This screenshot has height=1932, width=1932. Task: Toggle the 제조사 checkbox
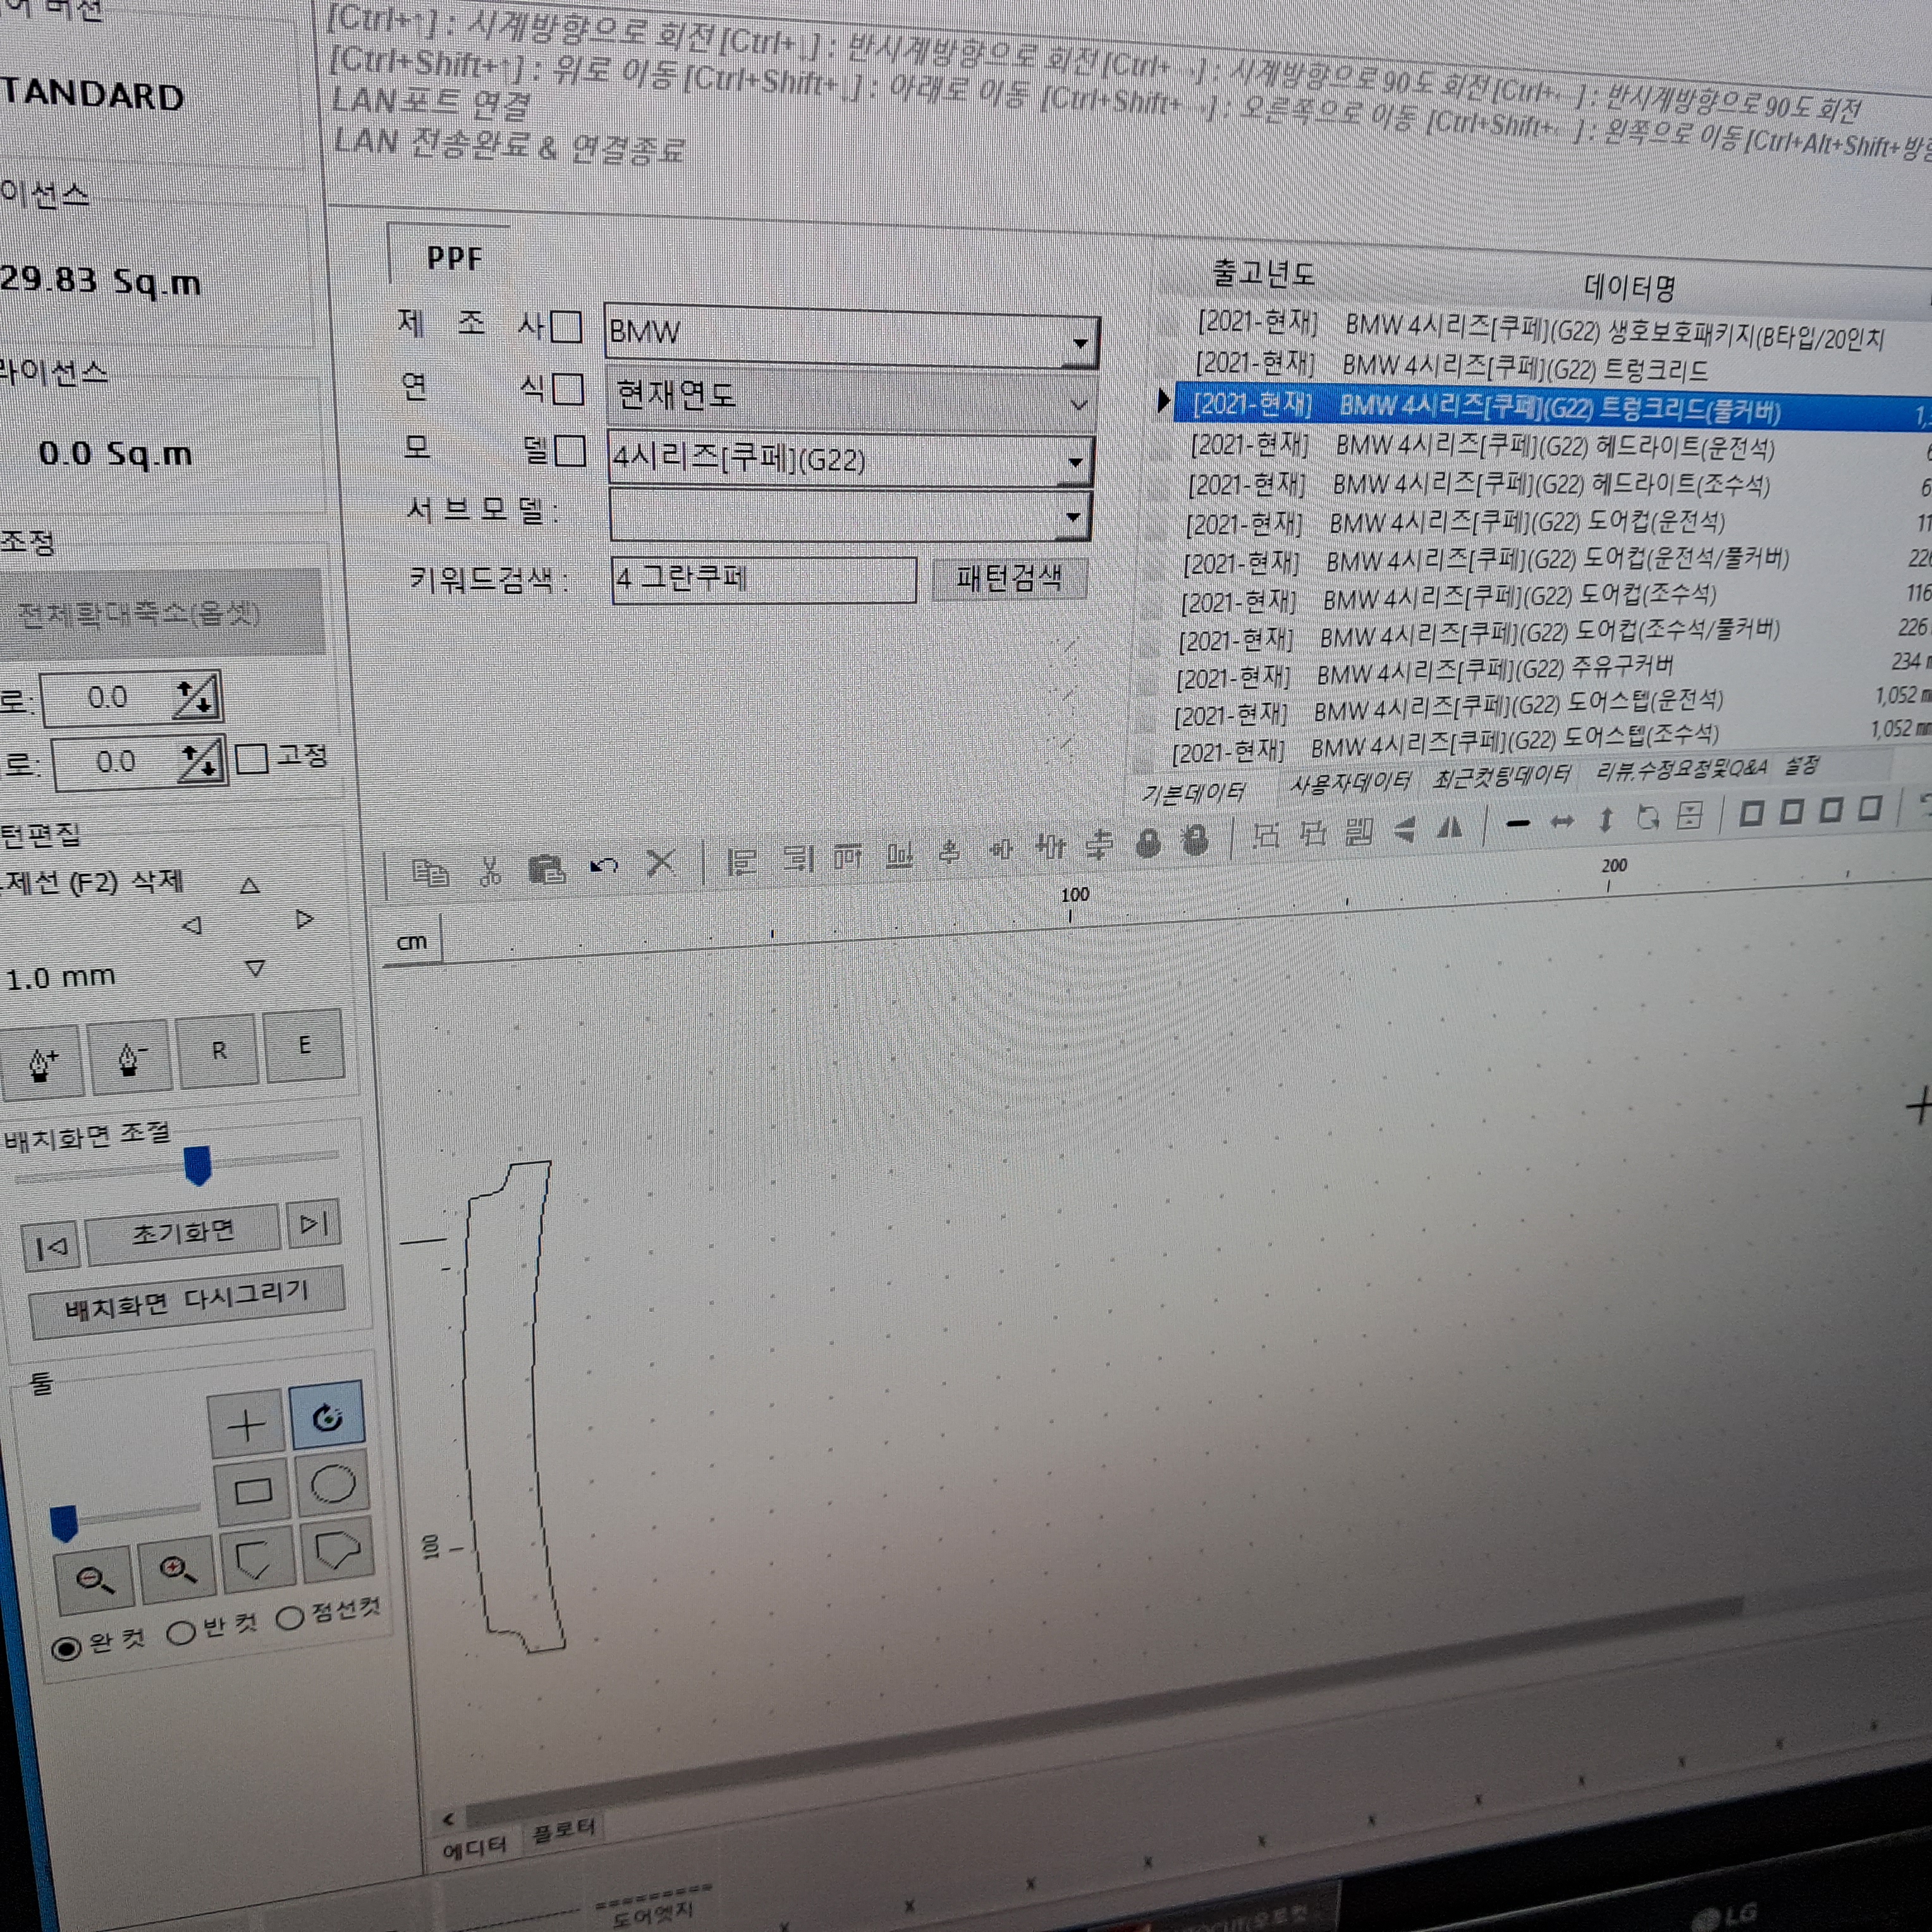(566, 327)
